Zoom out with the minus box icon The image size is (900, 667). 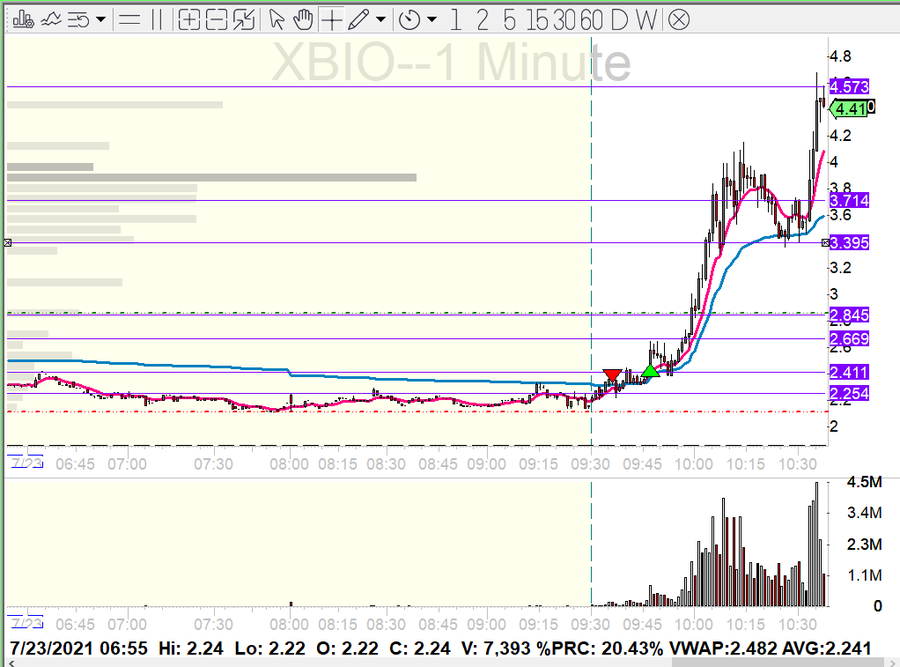tap(216, 20)
